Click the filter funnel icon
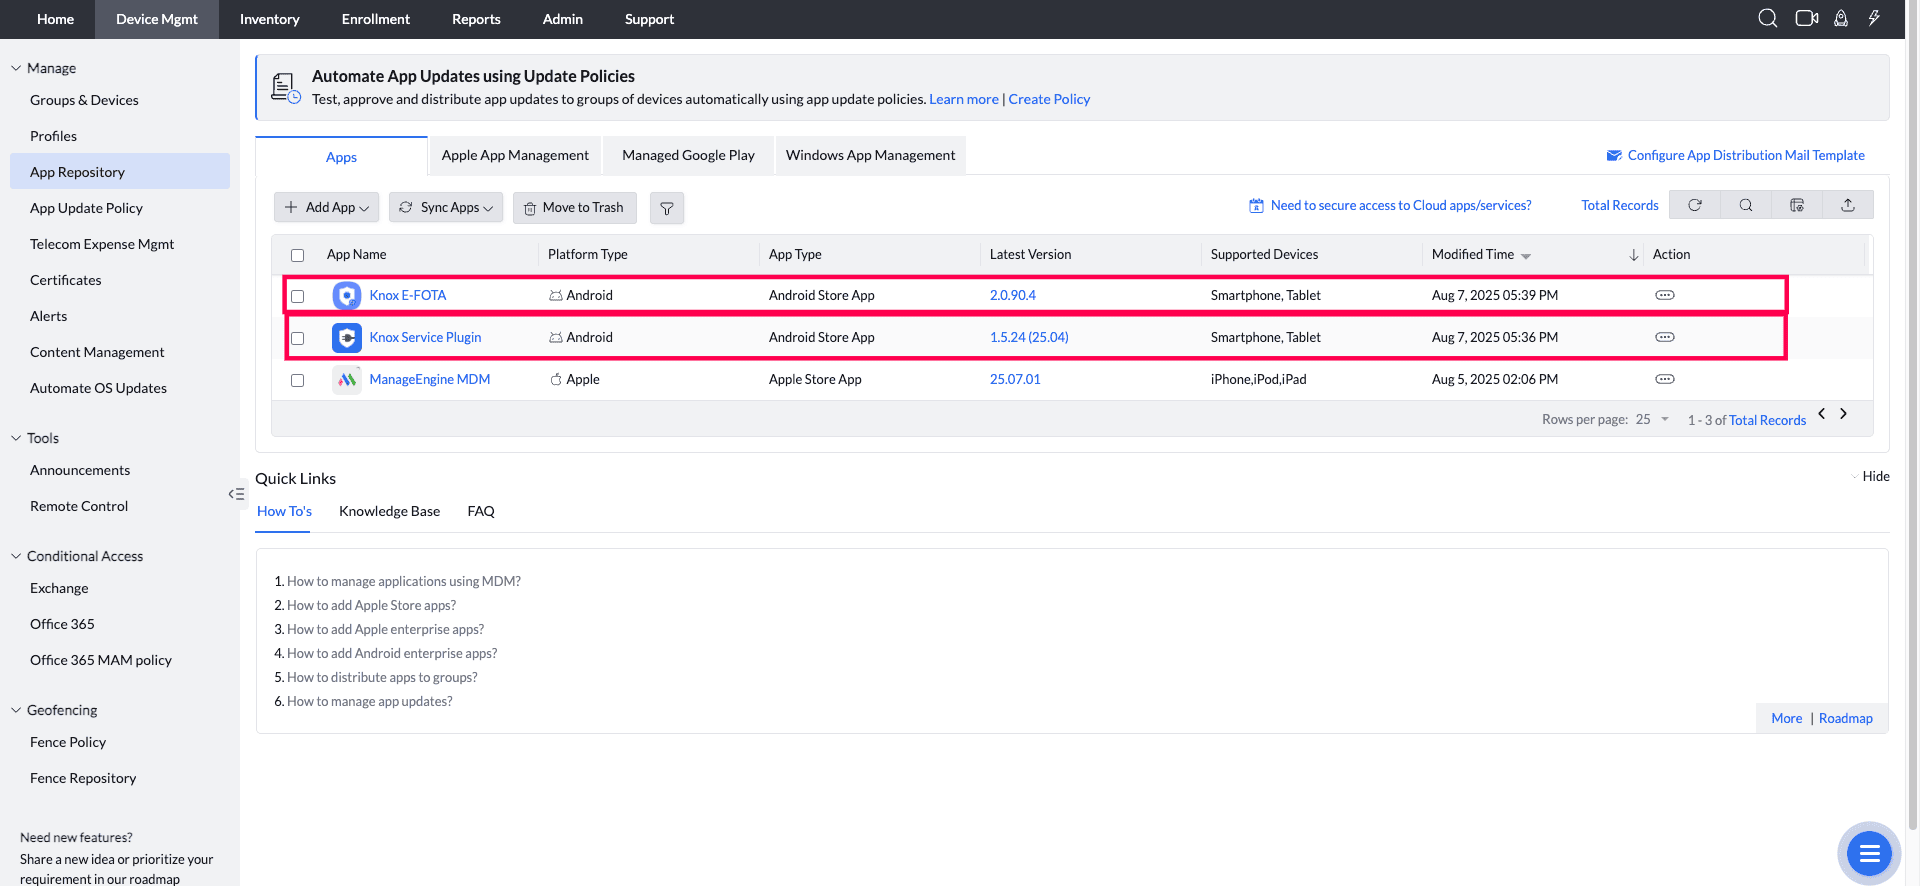The height and width of the screenshot is (886, 1920). (666, 208)
